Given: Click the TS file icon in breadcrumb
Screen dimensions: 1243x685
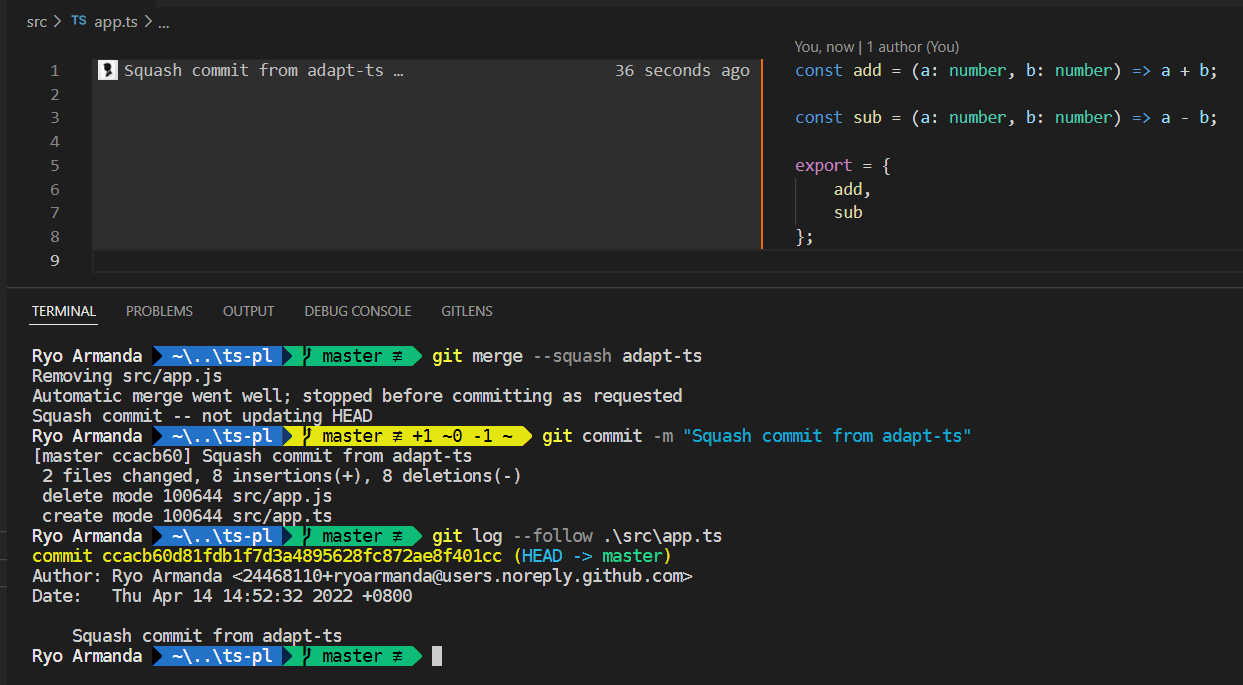Looking at the screenshot, I should [x=79, y=21].
